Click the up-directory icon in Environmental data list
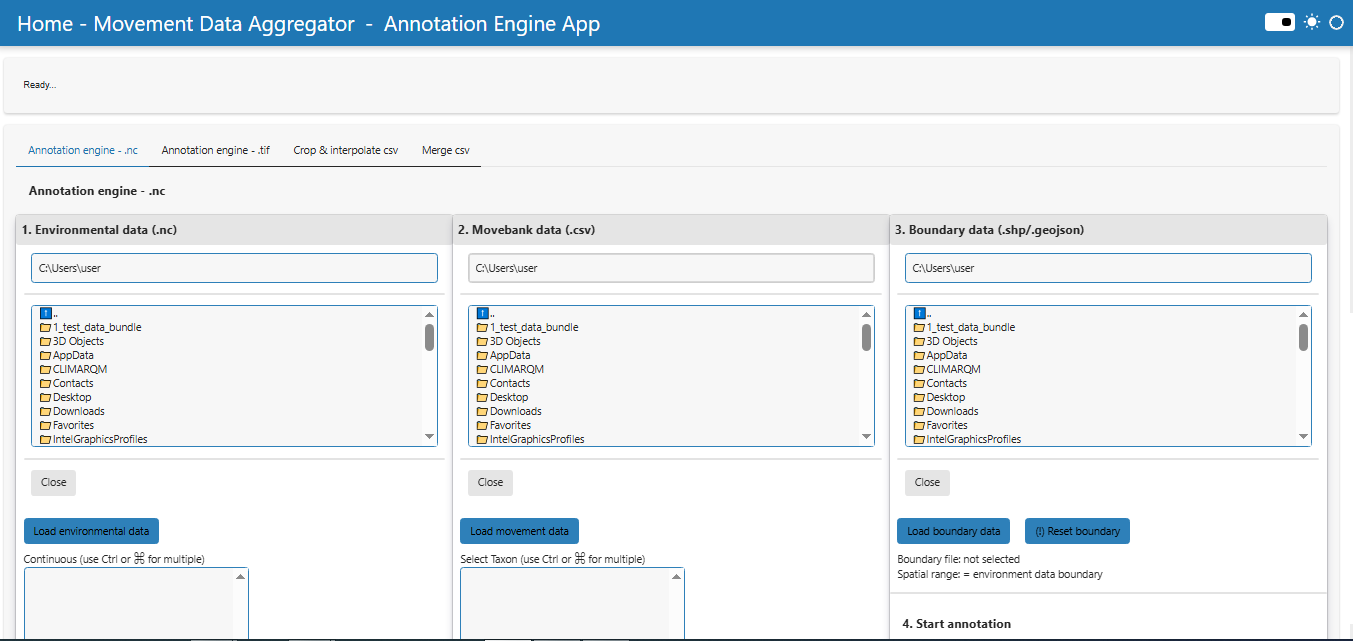This screenshot has height=641, width=1353. 45,313
